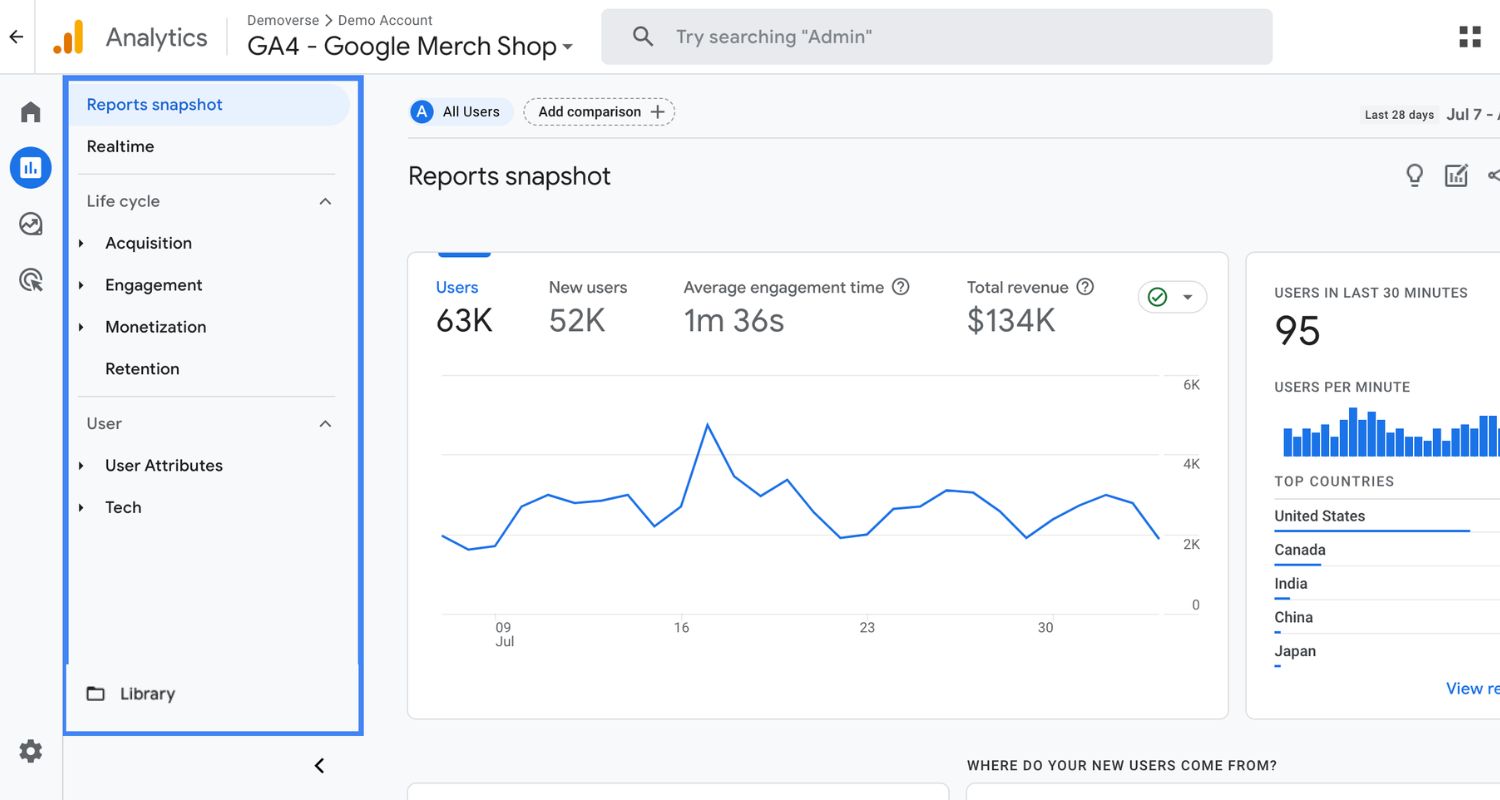Click the Demo Account breadcrumb

click(385, 20)
